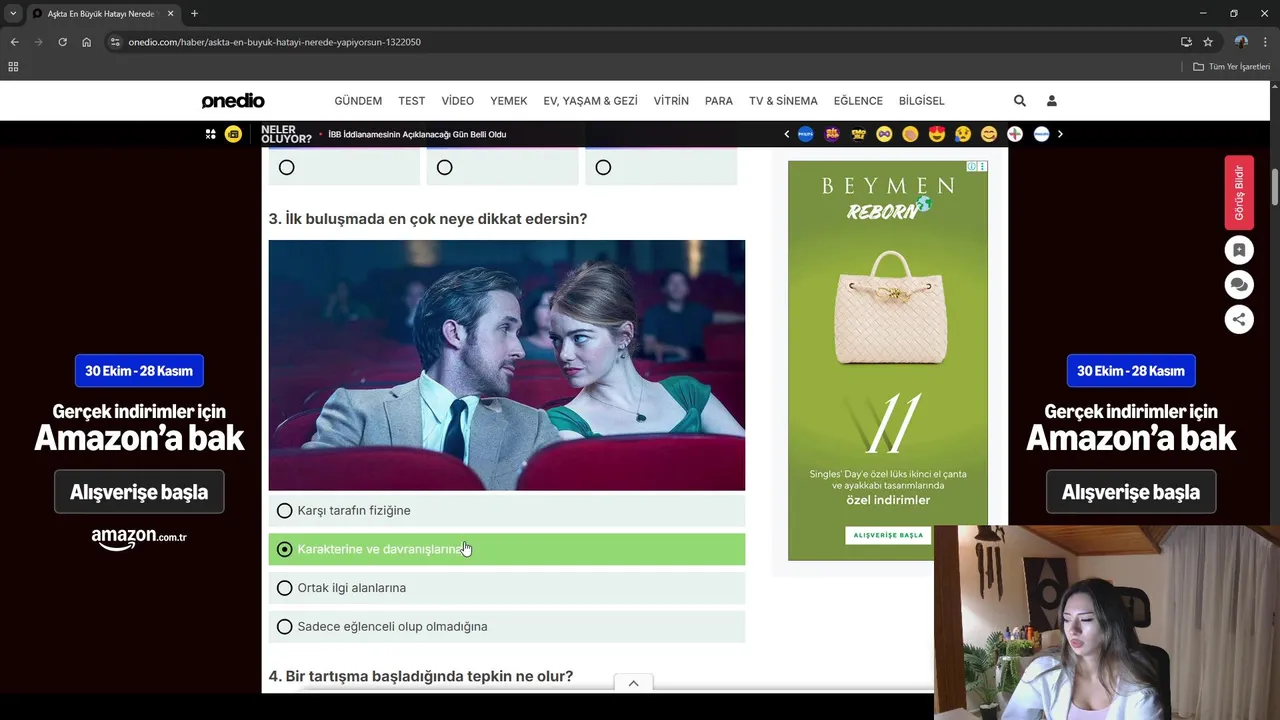The height and width of the screenshot is (720, 1280).
Task: Open the site search magnifier icon
Action: (1020, 101)
